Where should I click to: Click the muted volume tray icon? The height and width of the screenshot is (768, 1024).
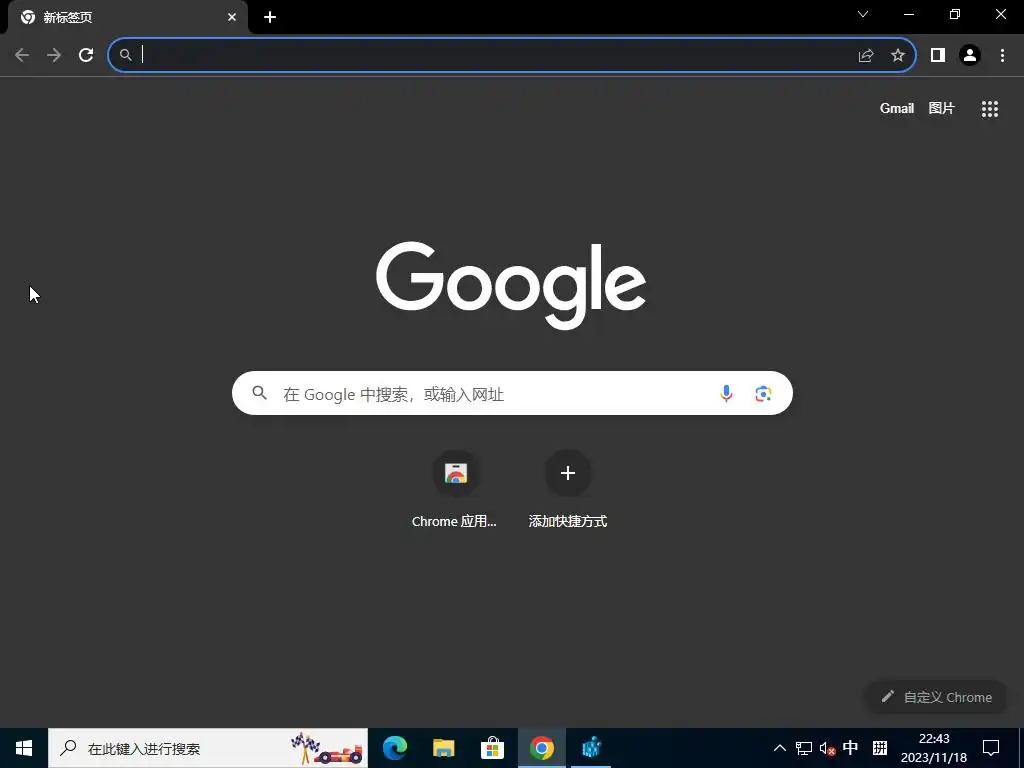(x=827, y=748)
